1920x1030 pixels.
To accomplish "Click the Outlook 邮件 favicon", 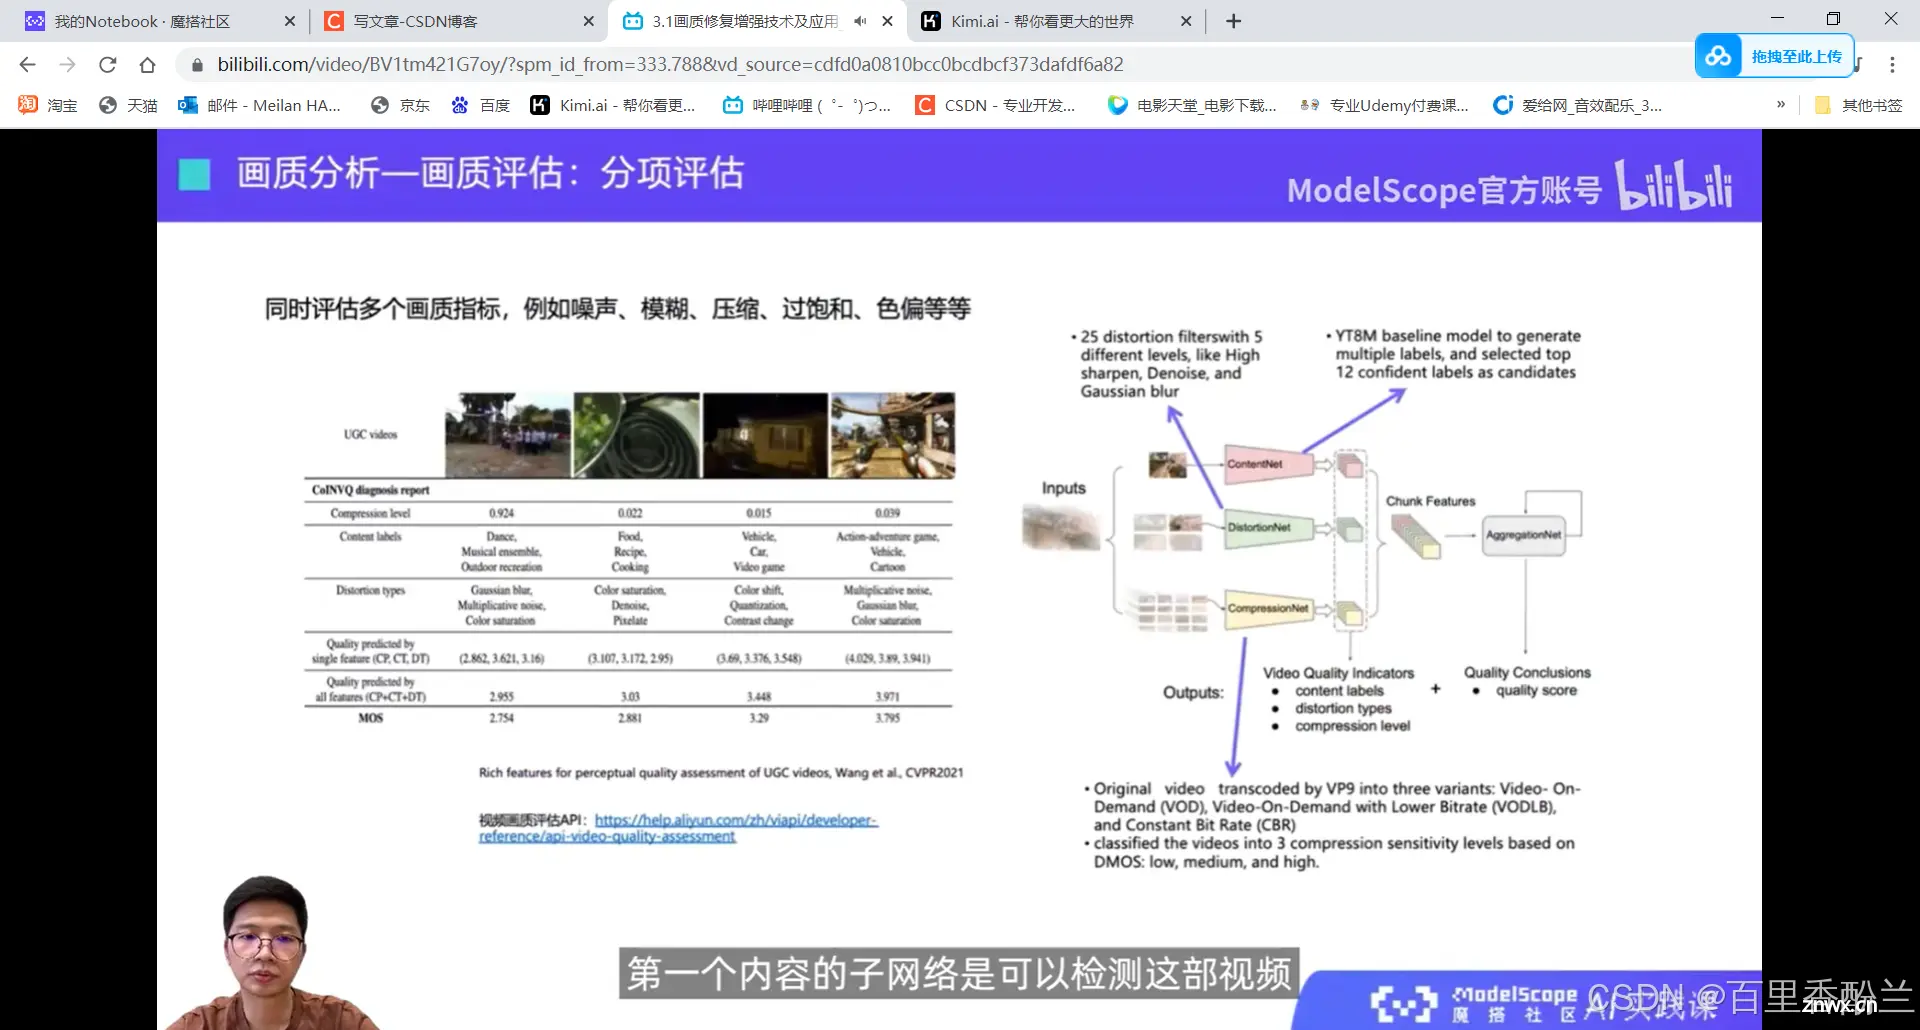I will click(x=188, y=105).
